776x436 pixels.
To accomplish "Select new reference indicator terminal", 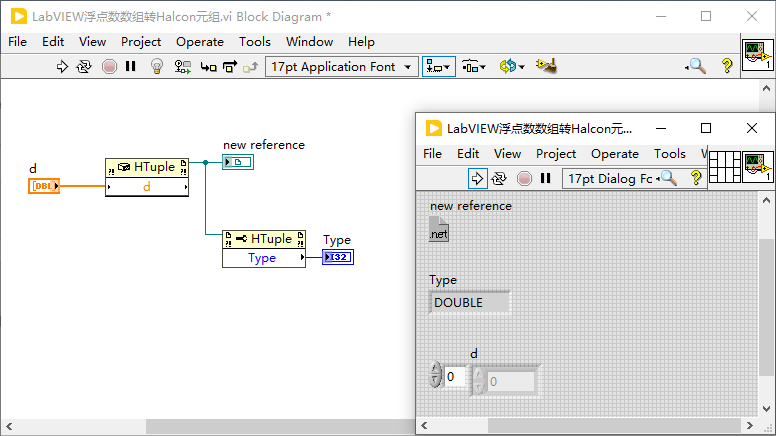I will point(238,162).
